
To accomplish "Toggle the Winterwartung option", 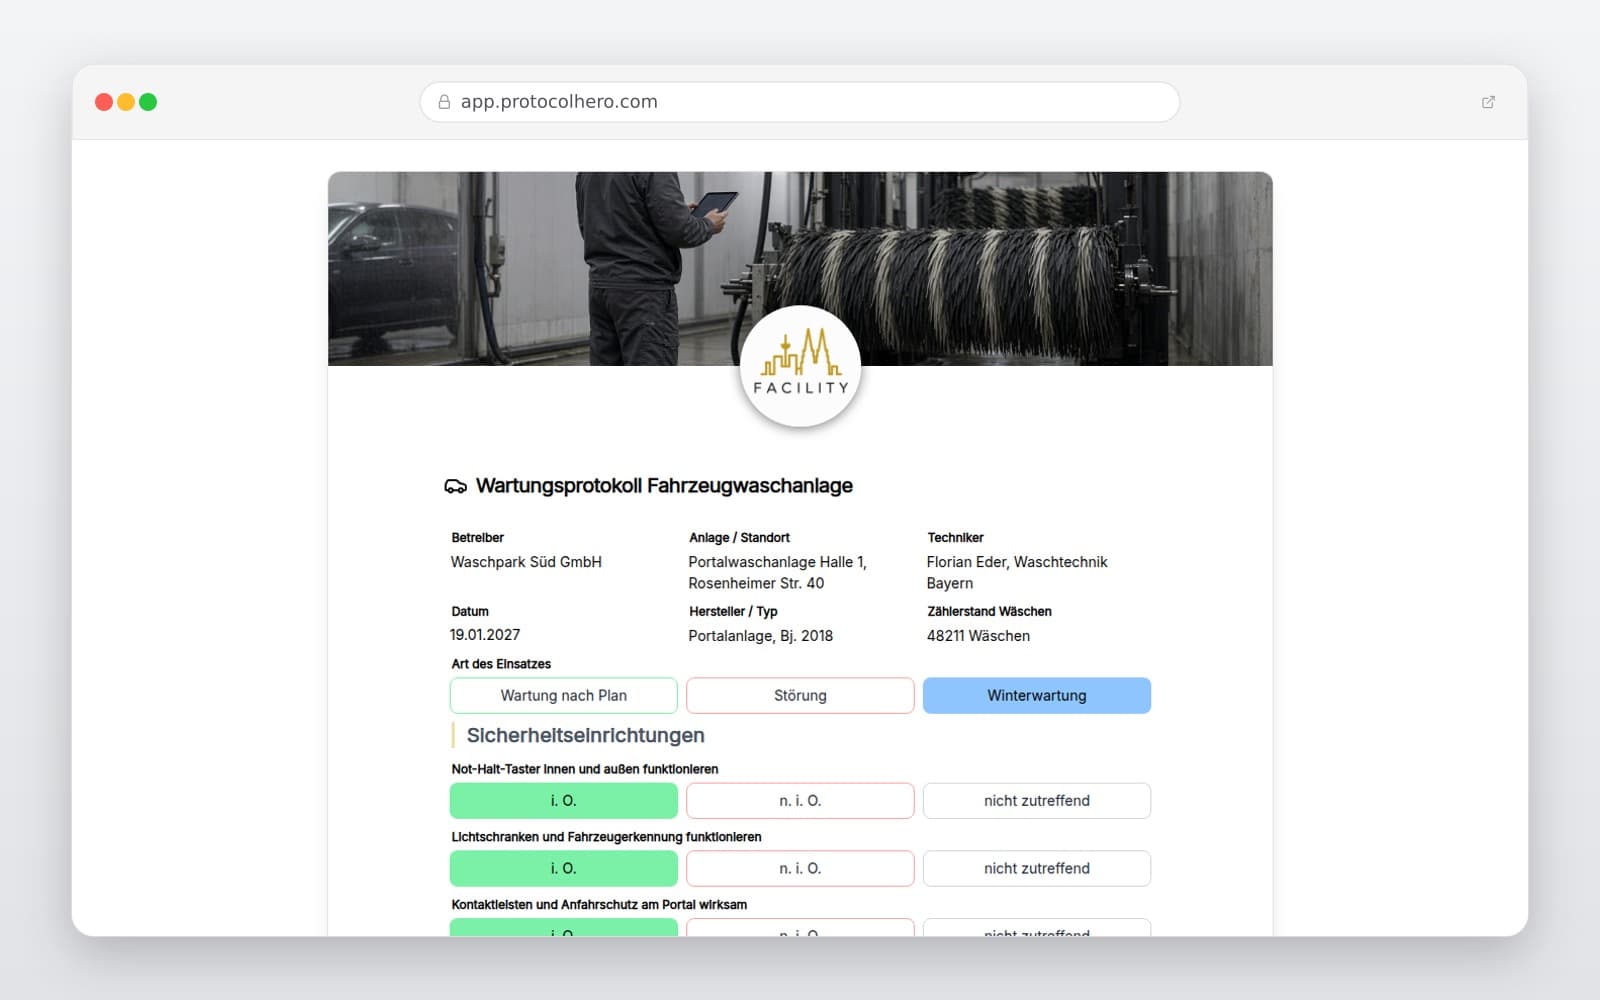I will [x=1037, y=696].
